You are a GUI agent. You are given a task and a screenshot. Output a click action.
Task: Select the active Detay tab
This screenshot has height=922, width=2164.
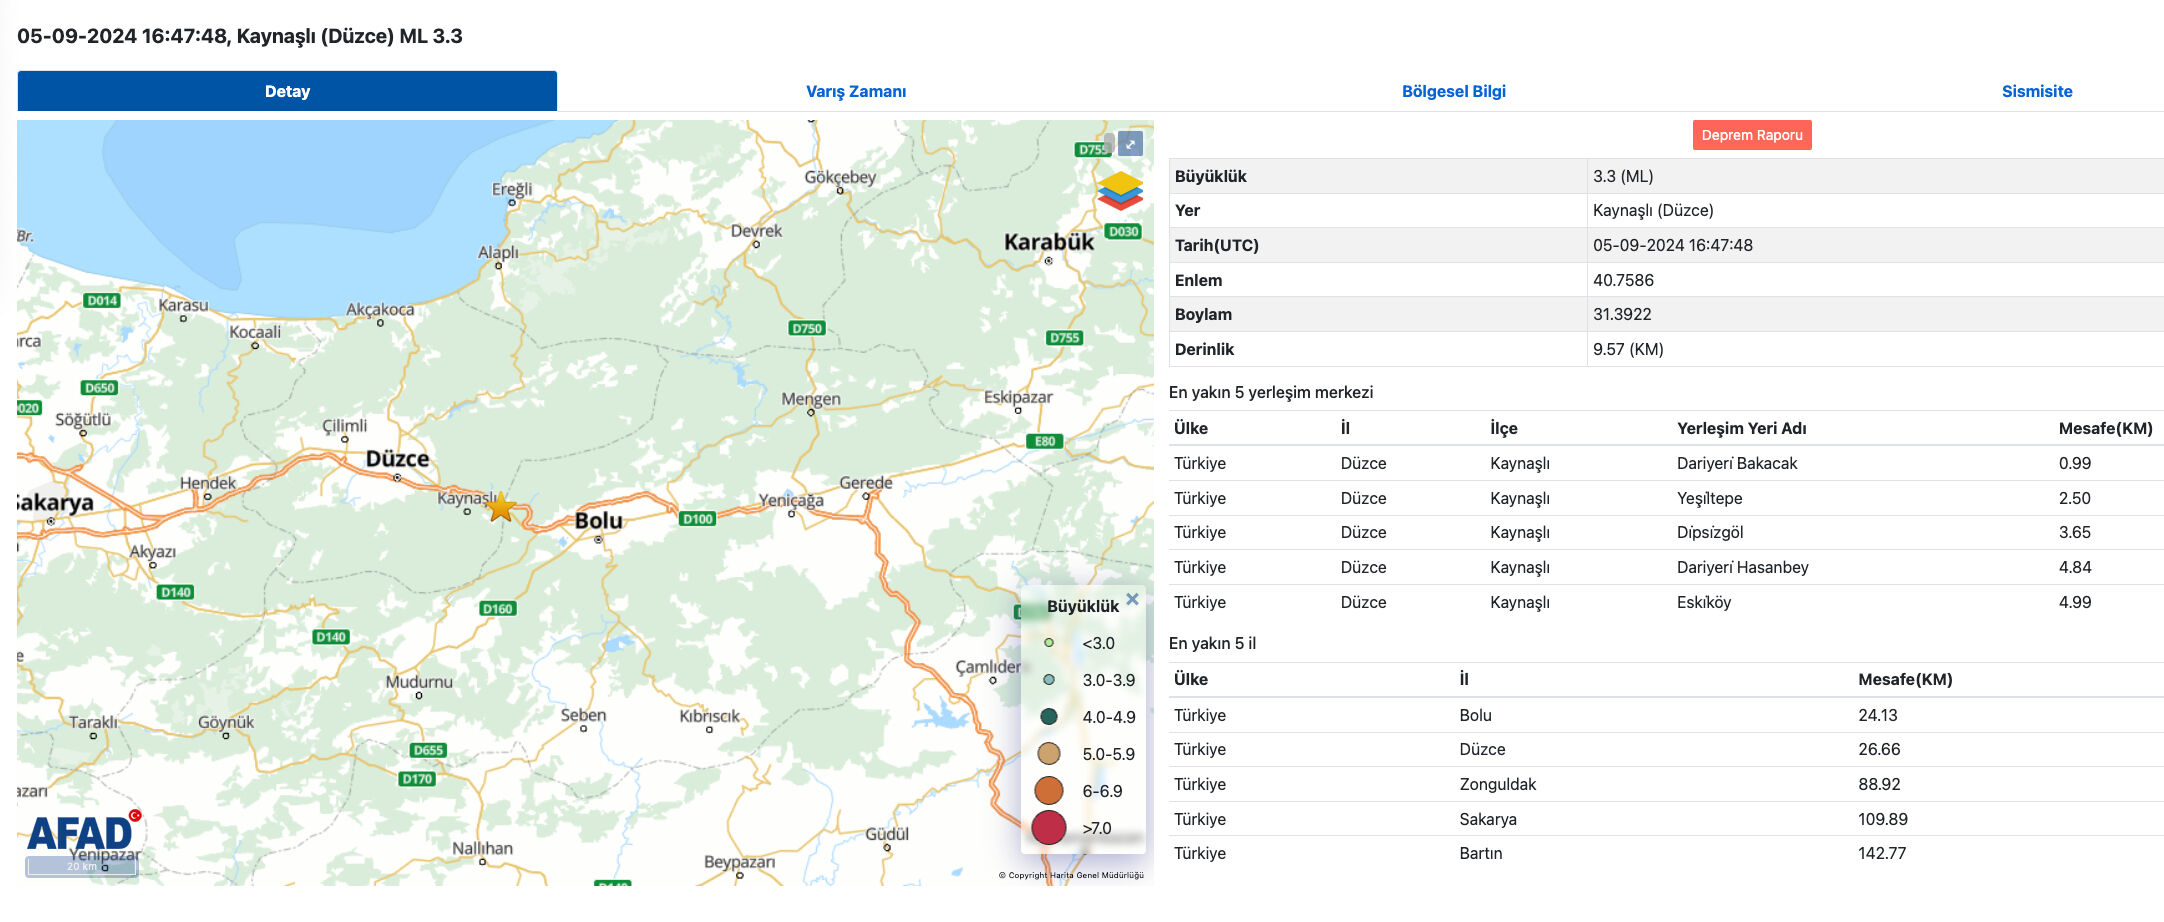[287, 91]
